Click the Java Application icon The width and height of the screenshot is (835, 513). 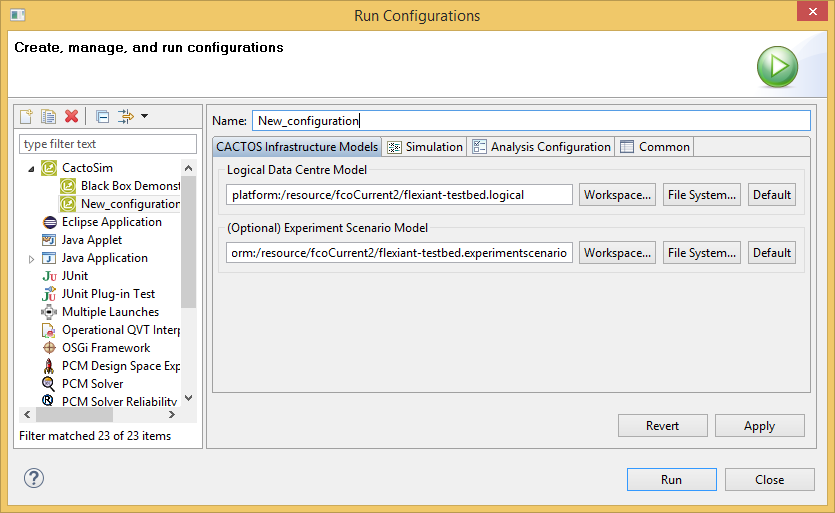coord(49,258)
